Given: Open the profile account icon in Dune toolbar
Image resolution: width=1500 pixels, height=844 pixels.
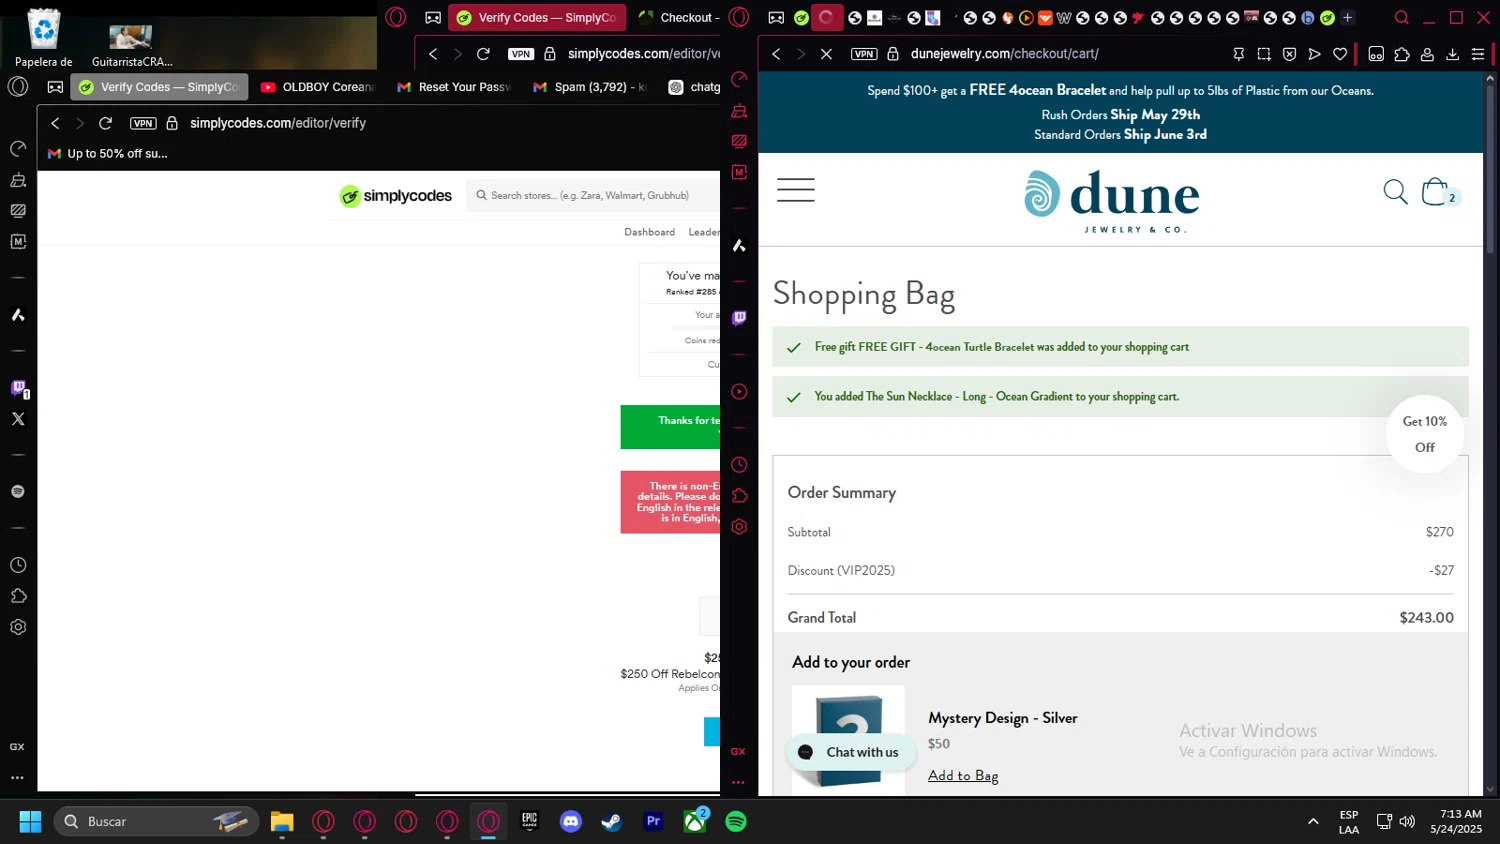Looking at the screenshot, I should [1428, 54].
